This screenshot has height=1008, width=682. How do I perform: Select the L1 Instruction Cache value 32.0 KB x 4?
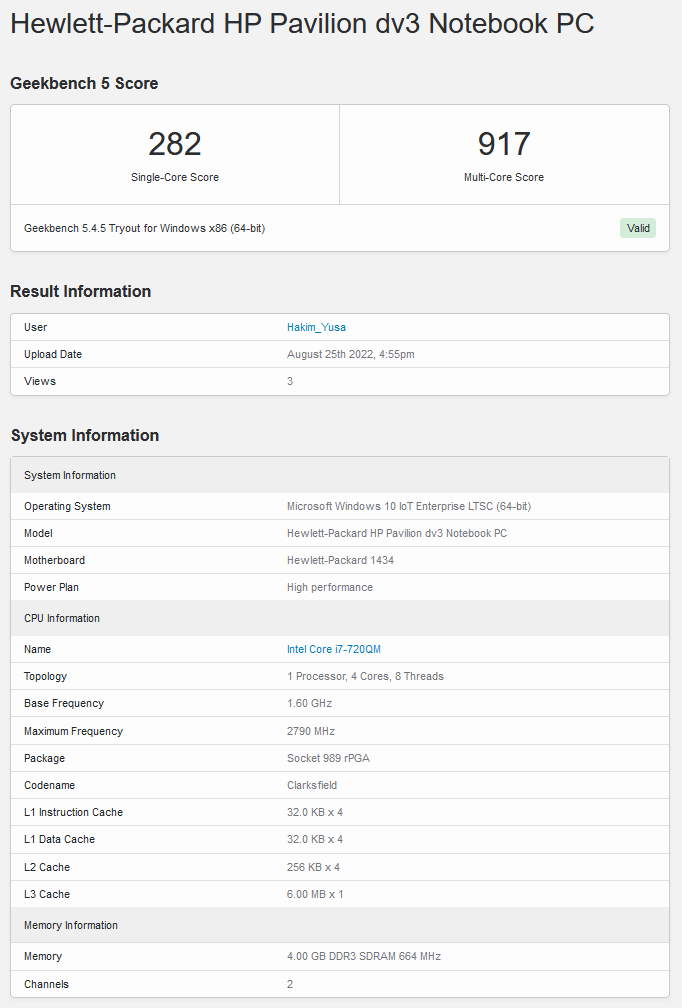click(x=314, y=813)
